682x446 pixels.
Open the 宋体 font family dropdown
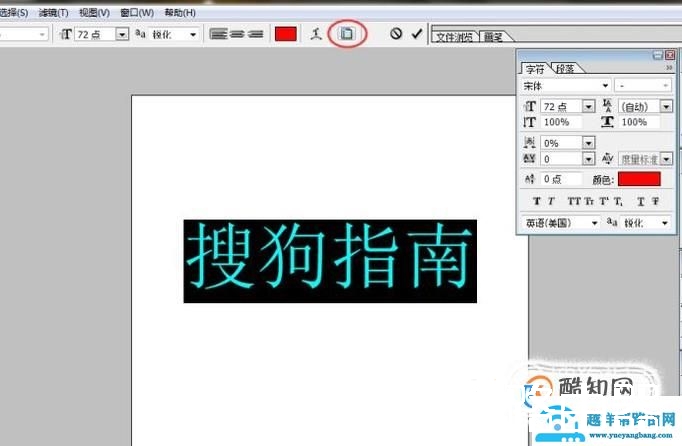566,86
